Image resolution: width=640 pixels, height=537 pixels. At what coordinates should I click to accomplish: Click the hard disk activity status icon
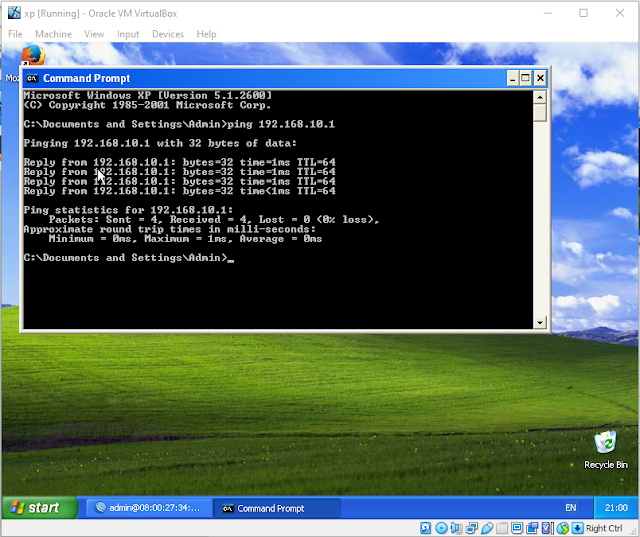[425, 528]
